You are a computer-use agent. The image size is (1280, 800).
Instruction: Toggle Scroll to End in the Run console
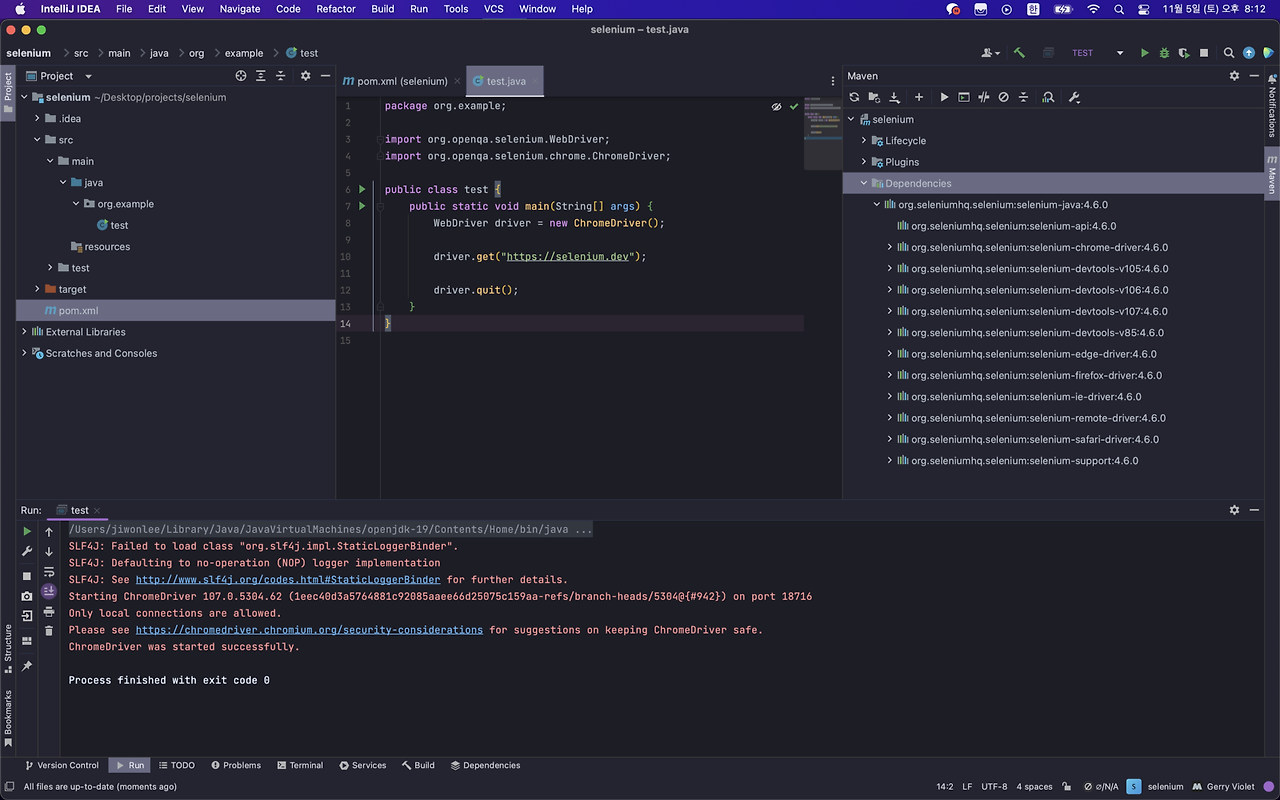pyautogui.click(x=48, y=591)
